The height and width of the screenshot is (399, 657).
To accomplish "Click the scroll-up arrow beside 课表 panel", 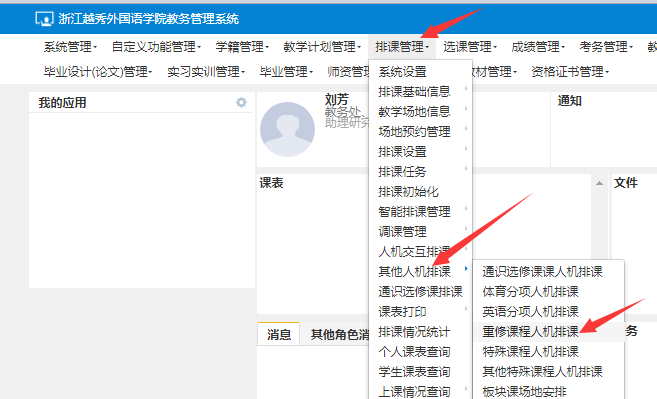I will [x=600, y=183].
